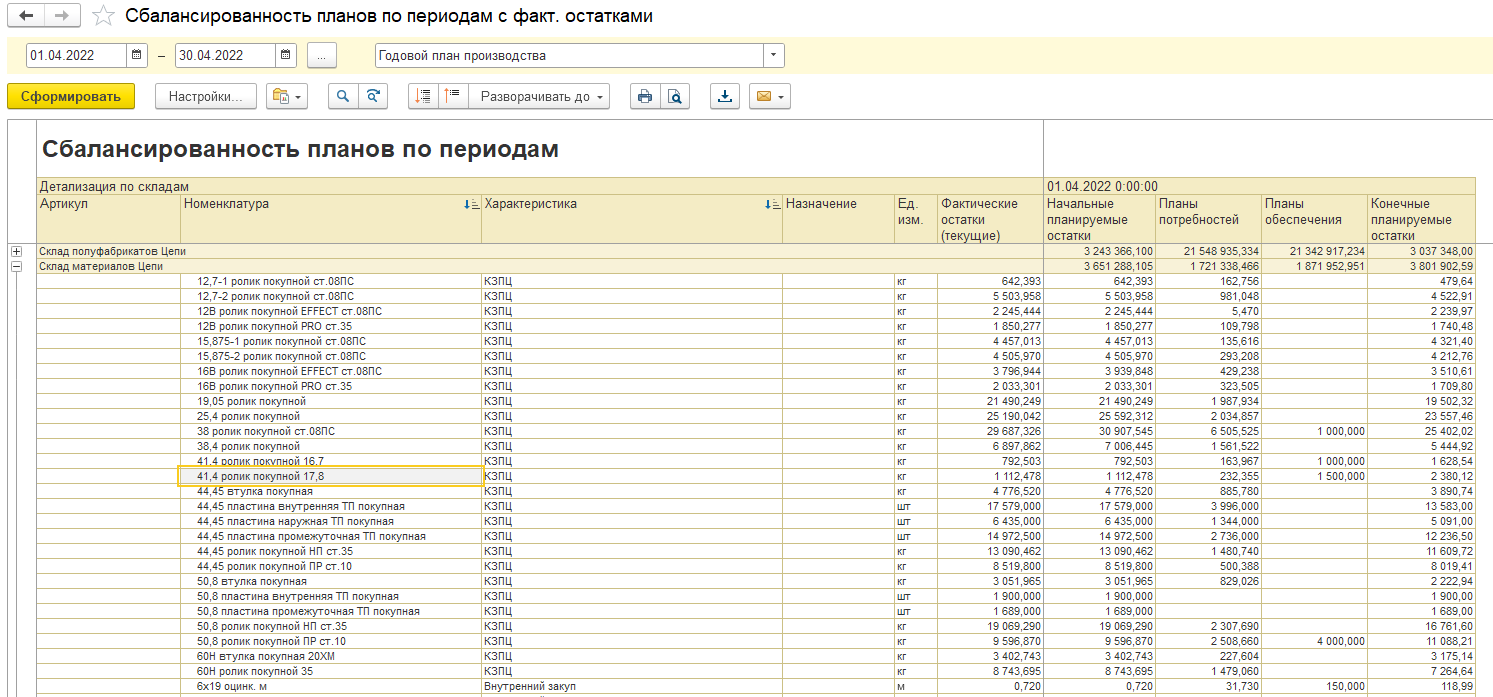Go forward with the right arrow button
Viewport: 1493px width, 697px height.
point(61,16)
